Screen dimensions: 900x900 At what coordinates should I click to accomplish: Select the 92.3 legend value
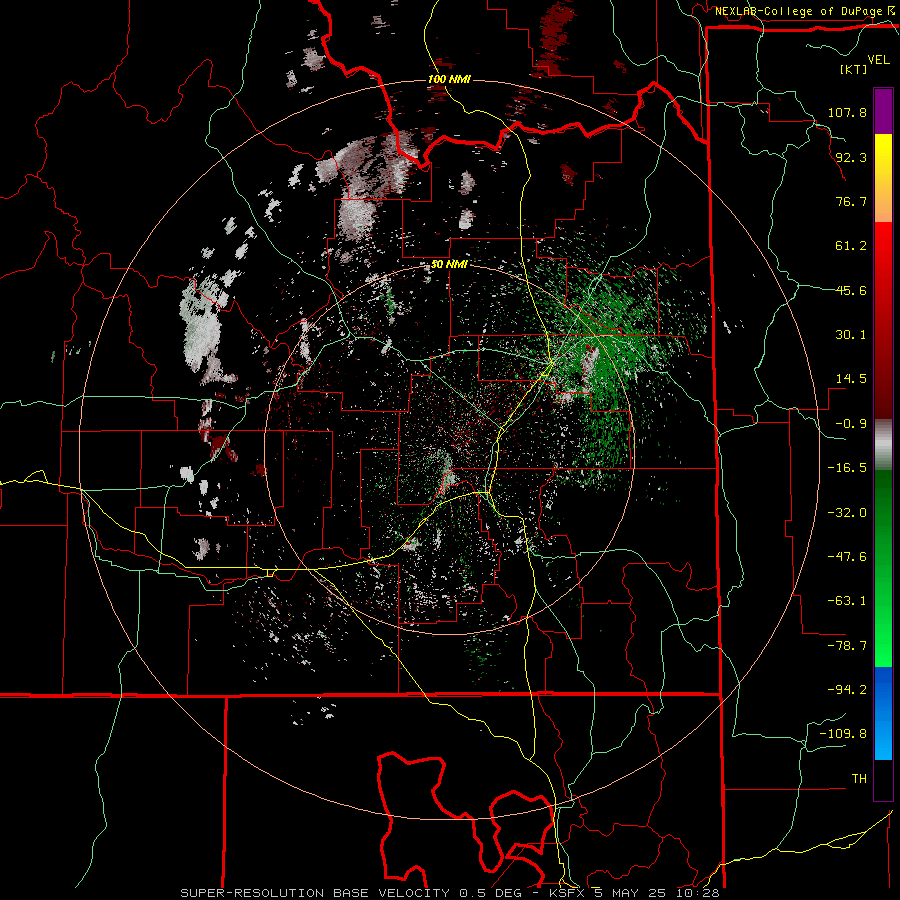tap(851, 157)
